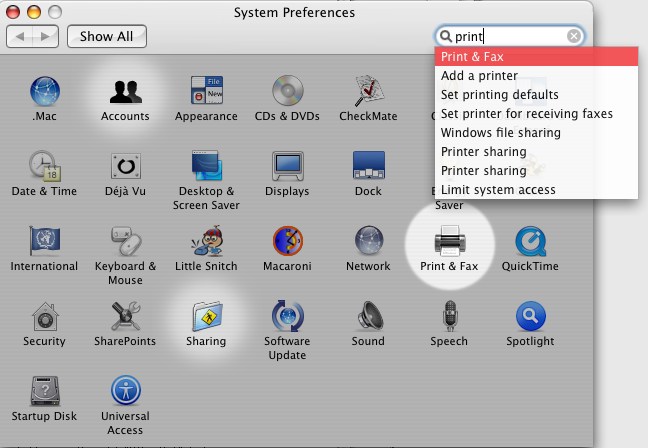The height and width of the screenshot is (448, 648).
Task: Go back with the left arrow button
Action: click(19, 36)
